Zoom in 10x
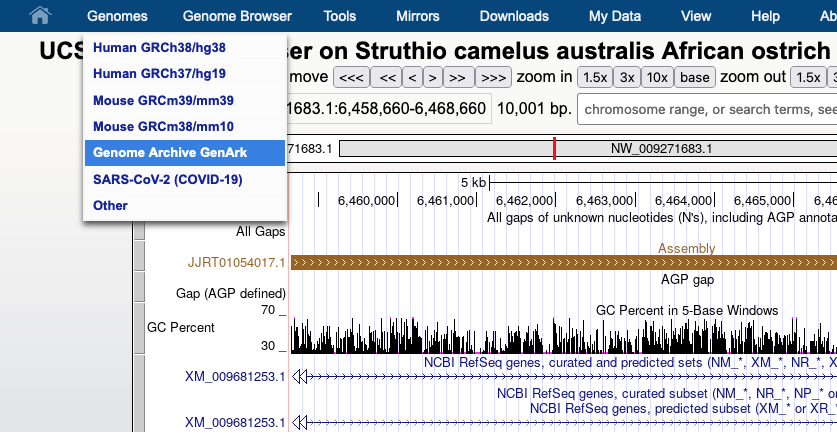 click(657, 77)
